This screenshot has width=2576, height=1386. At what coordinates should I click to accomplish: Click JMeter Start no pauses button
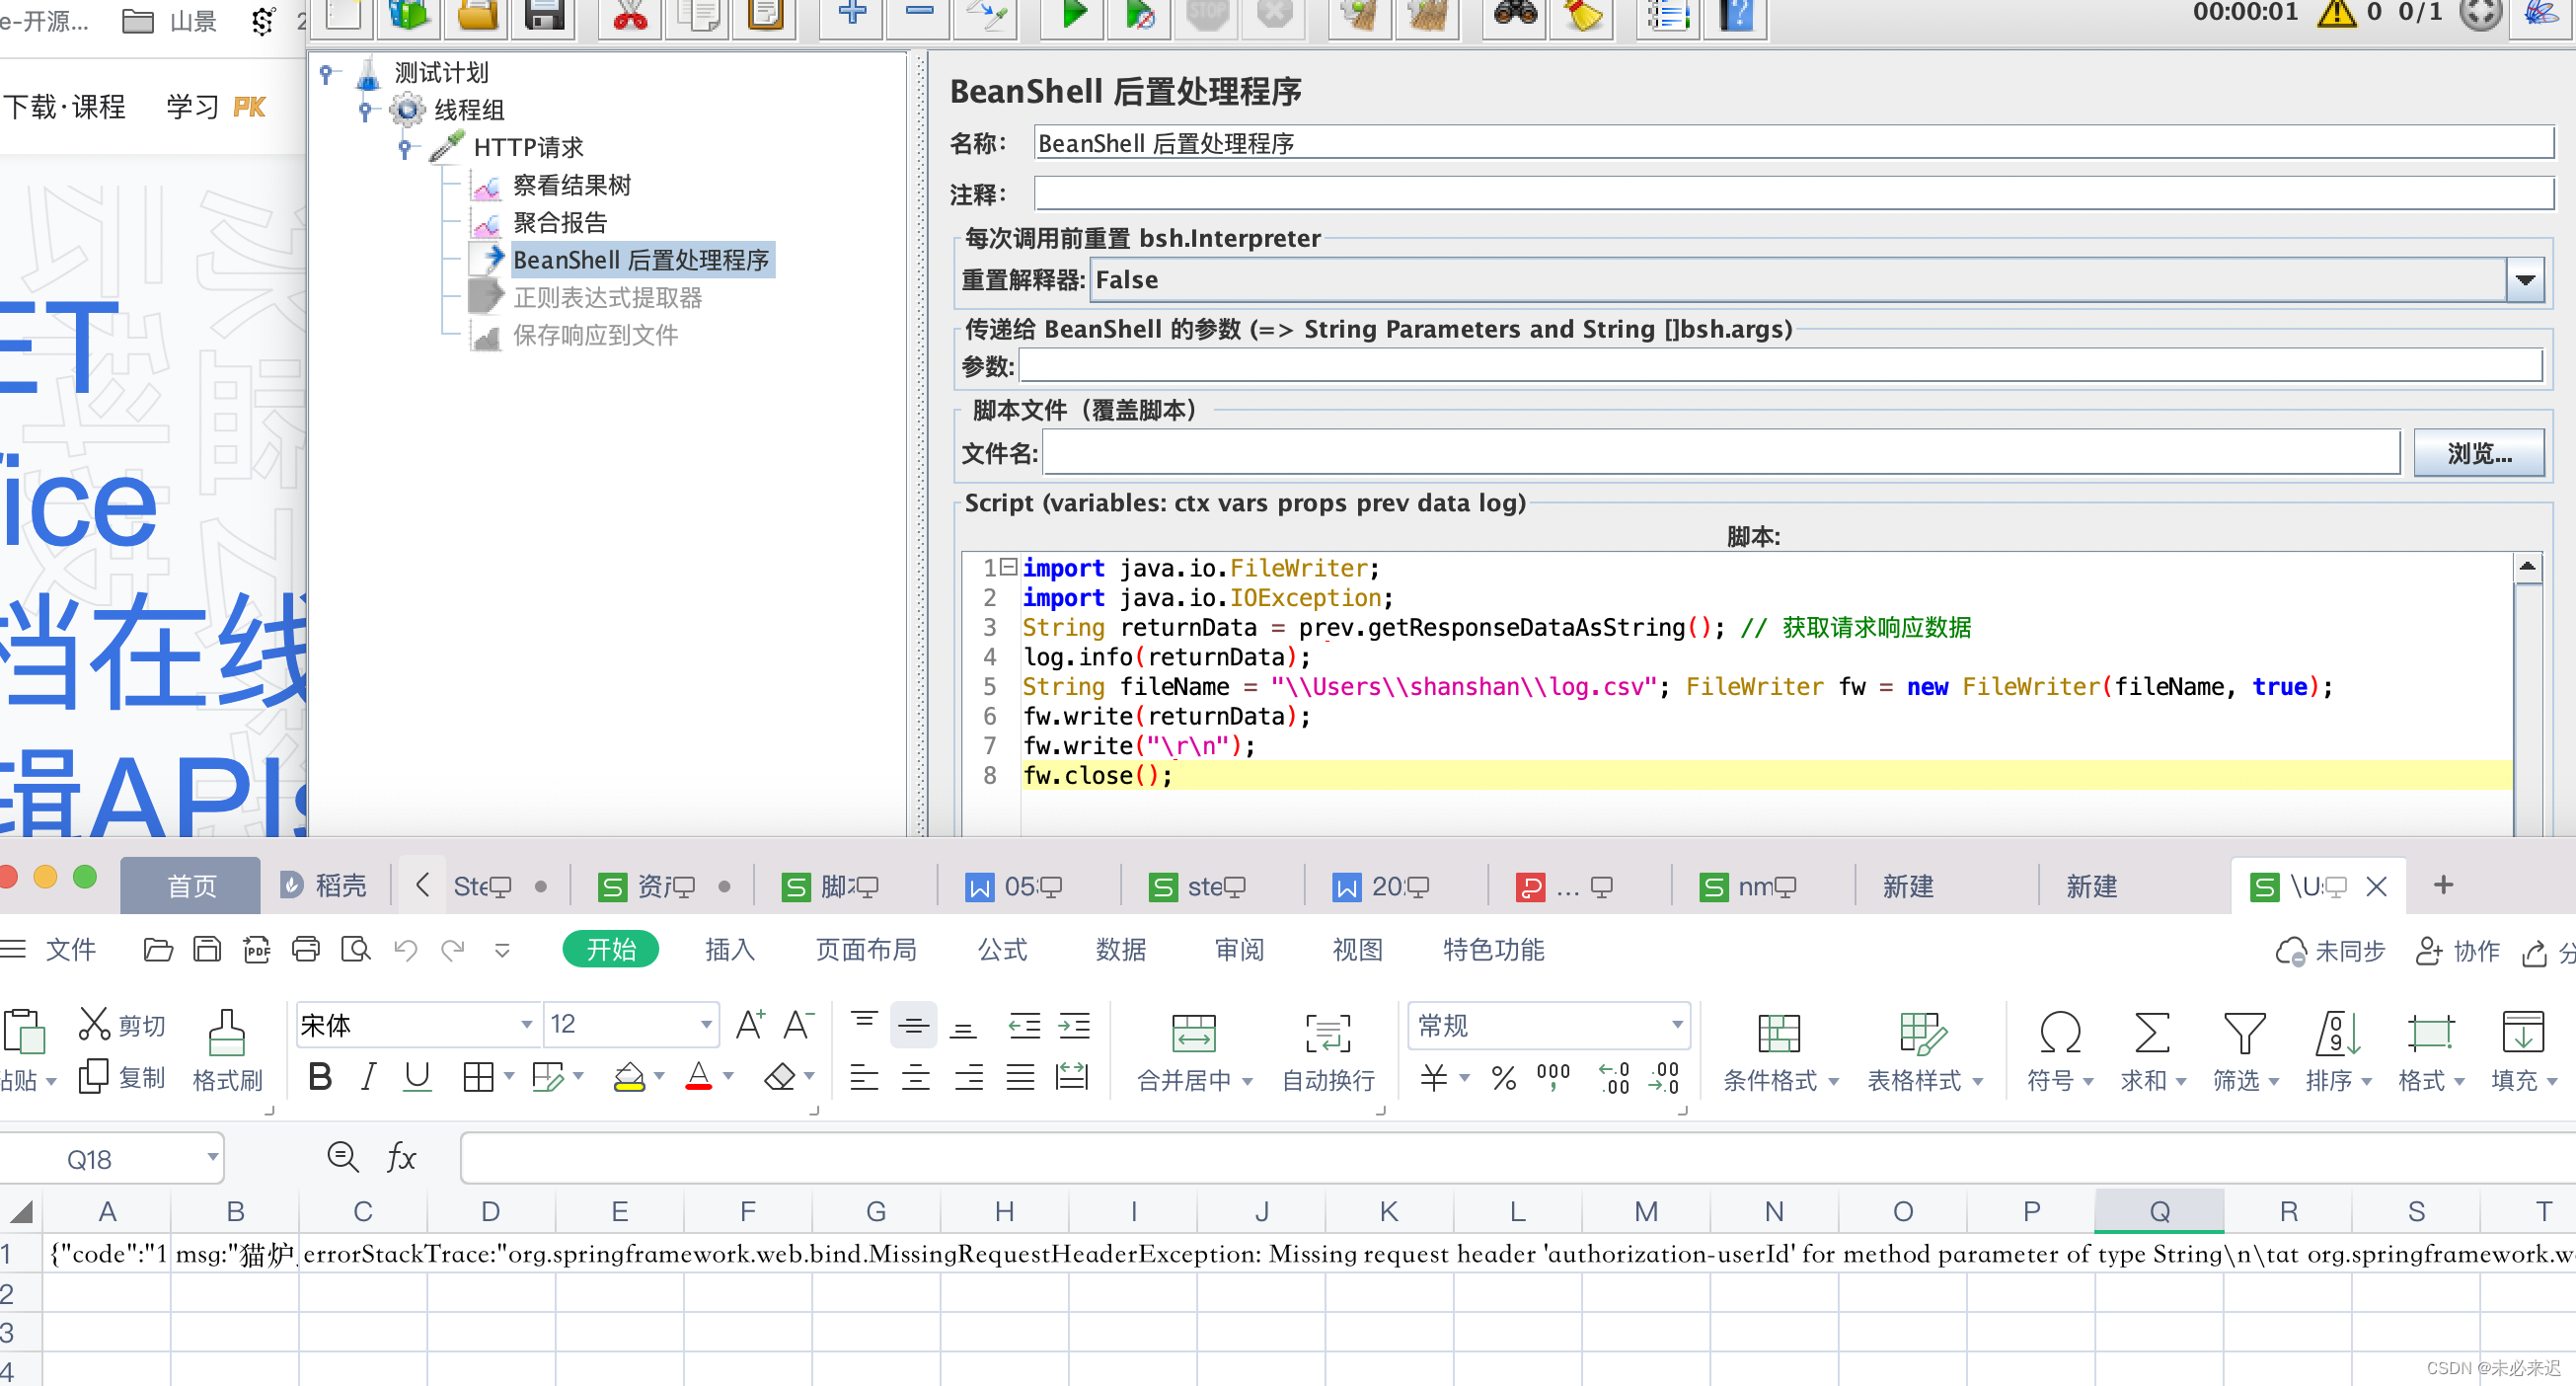coord(1139,16)
